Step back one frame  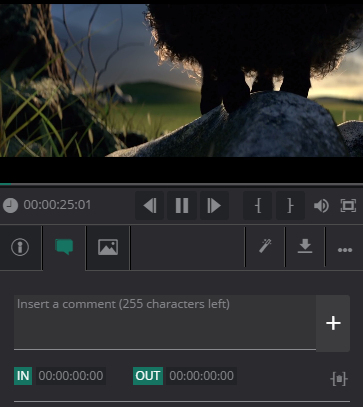(149, 205)
